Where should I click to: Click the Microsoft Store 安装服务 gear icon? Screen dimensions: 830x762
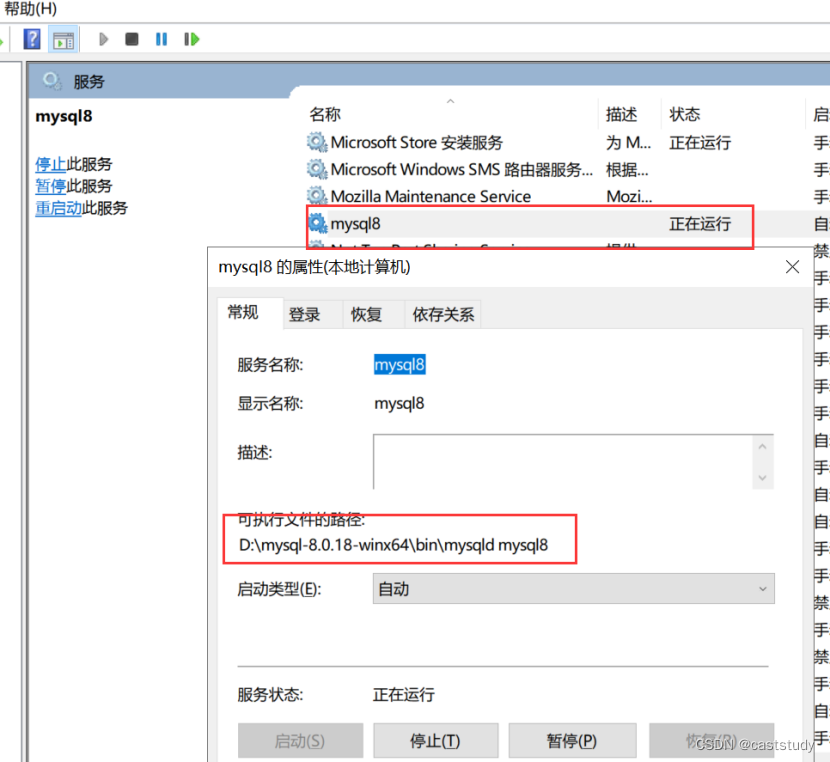[x=316, y=142]
